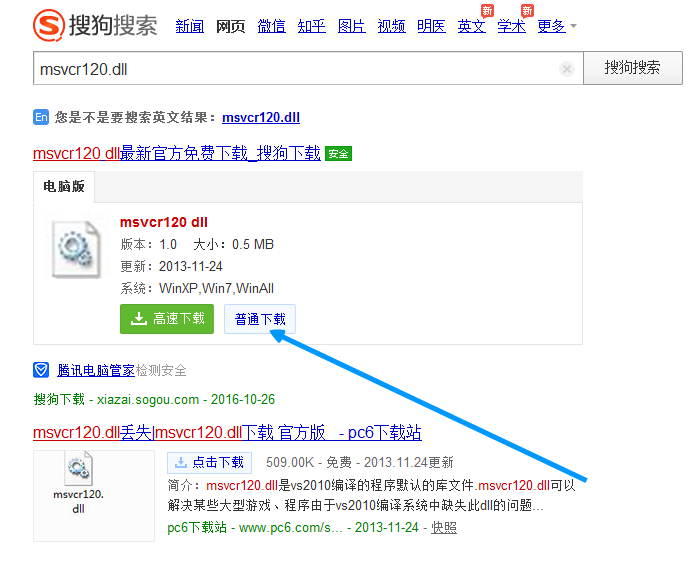
Task: Click the 搜狗搜索 search button
Action: click(x=633, y=68)
